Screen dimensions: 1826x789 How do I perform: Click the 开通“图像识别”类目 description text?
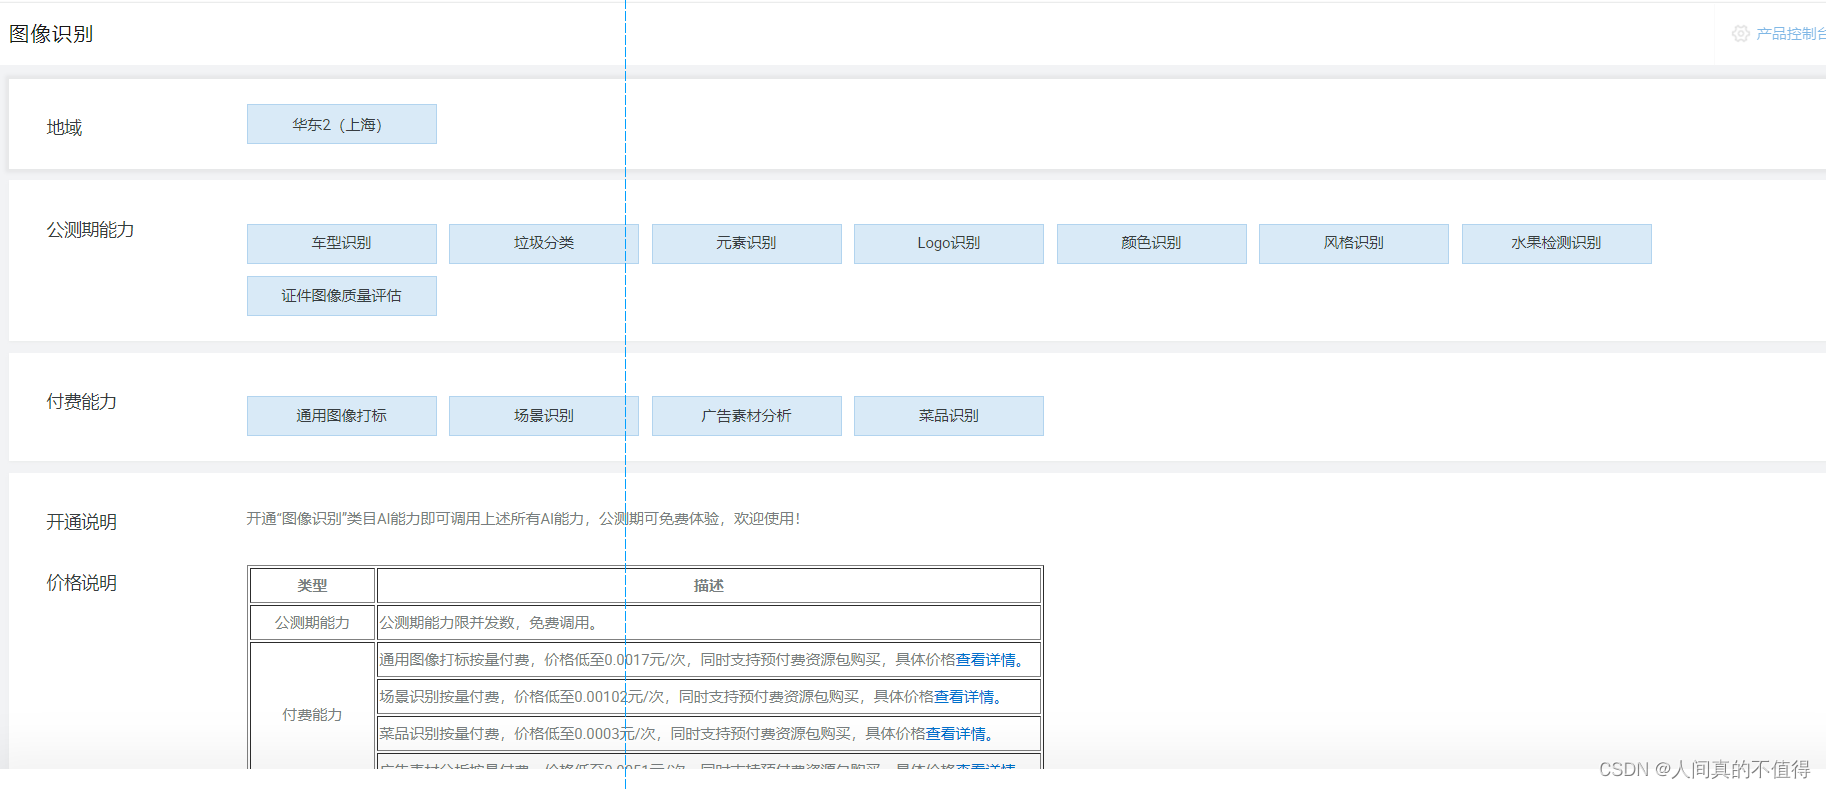[x=523, y=519]
